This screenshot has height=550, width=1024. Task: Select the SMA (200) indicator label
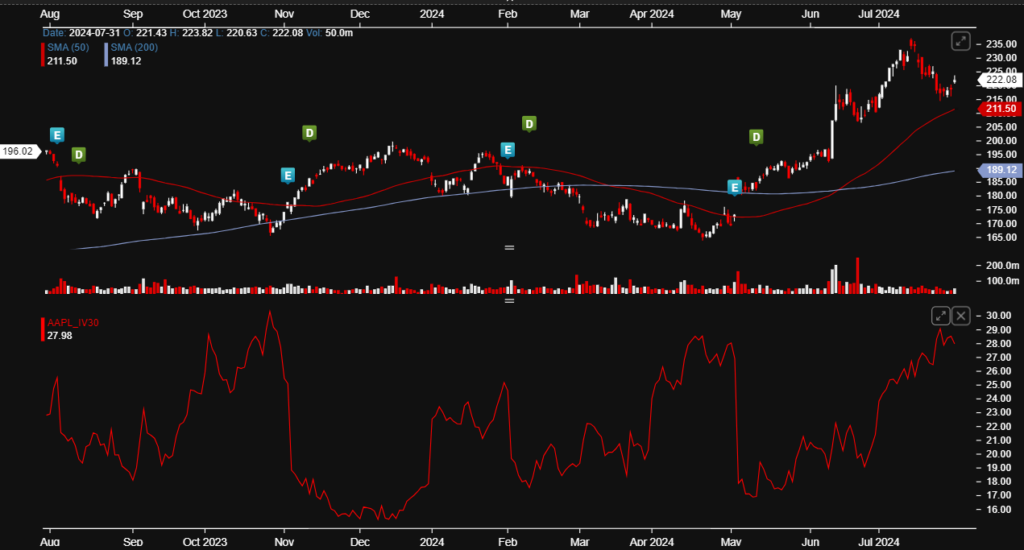(x=134, y=48)
